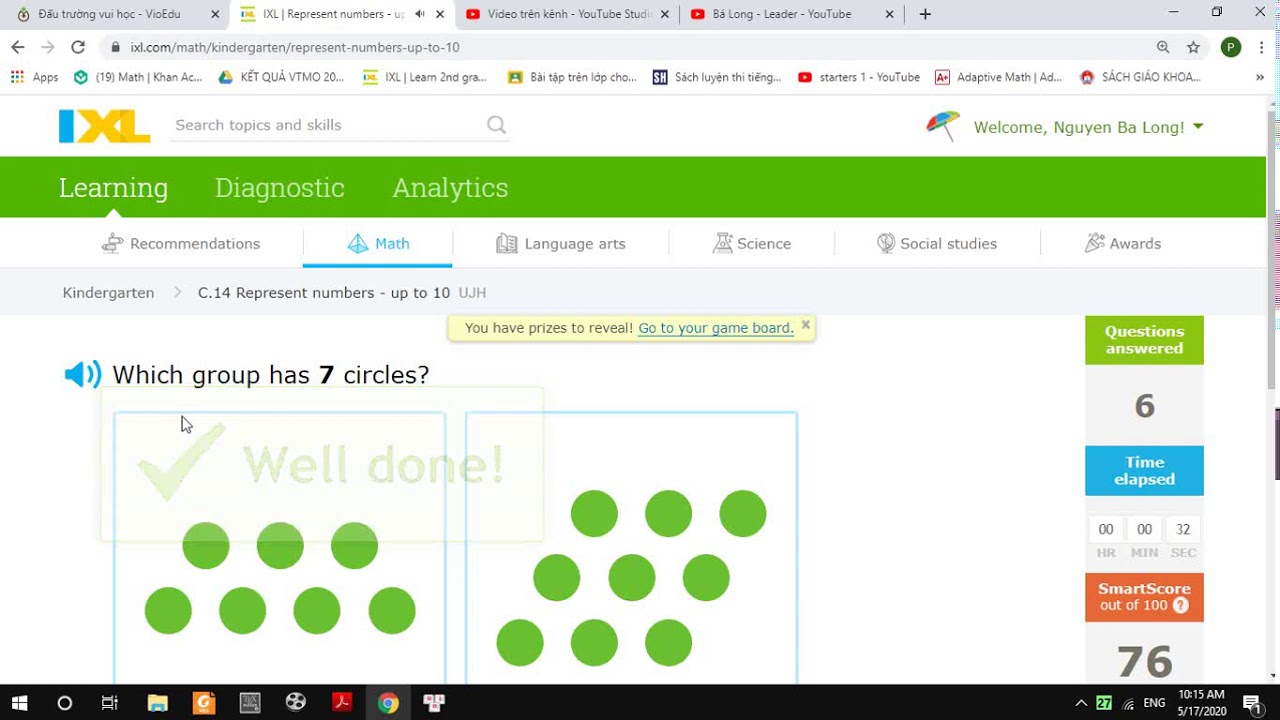
Task: Go to Recommendations tab
Action: tap(181, 243)
